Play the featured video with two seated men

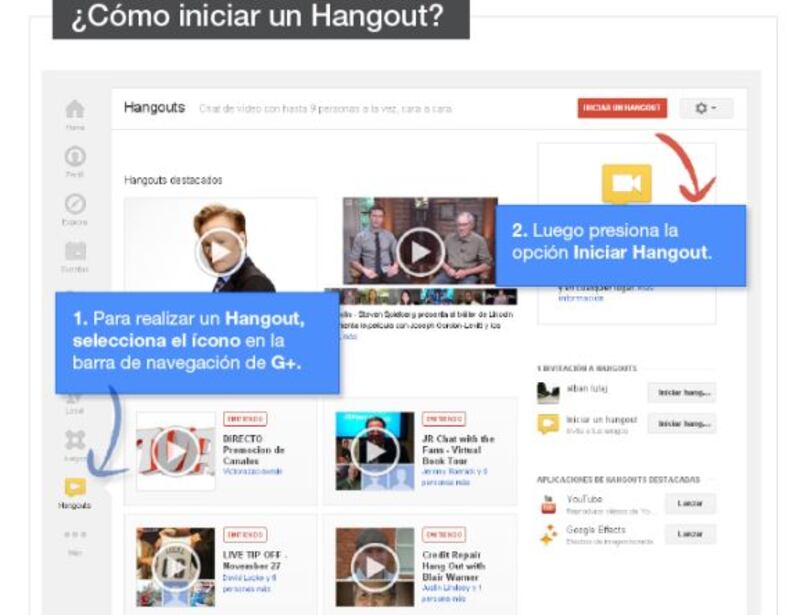point(420,252)
